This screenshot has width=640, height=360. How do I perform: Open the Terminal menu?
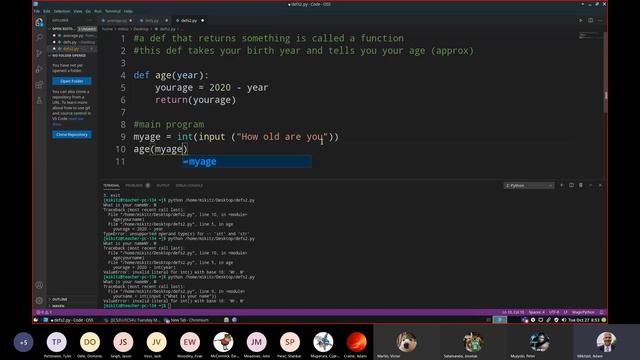point(113,11)
